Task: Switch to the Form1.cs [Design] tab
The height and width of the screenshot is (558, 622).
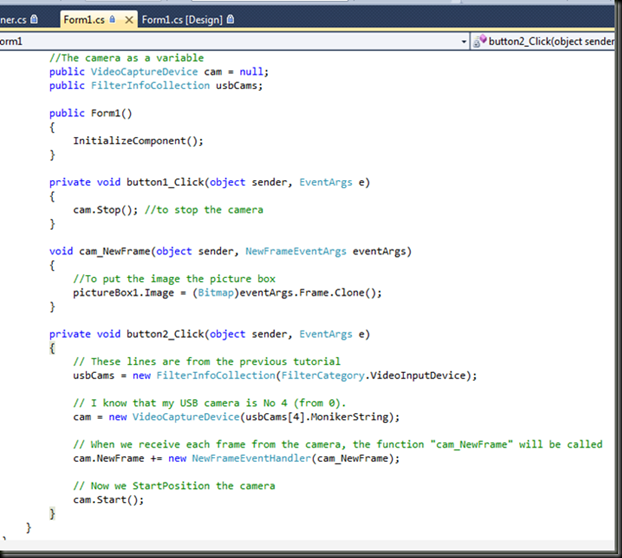Action: pyautogui.click(x=183, y=19)
